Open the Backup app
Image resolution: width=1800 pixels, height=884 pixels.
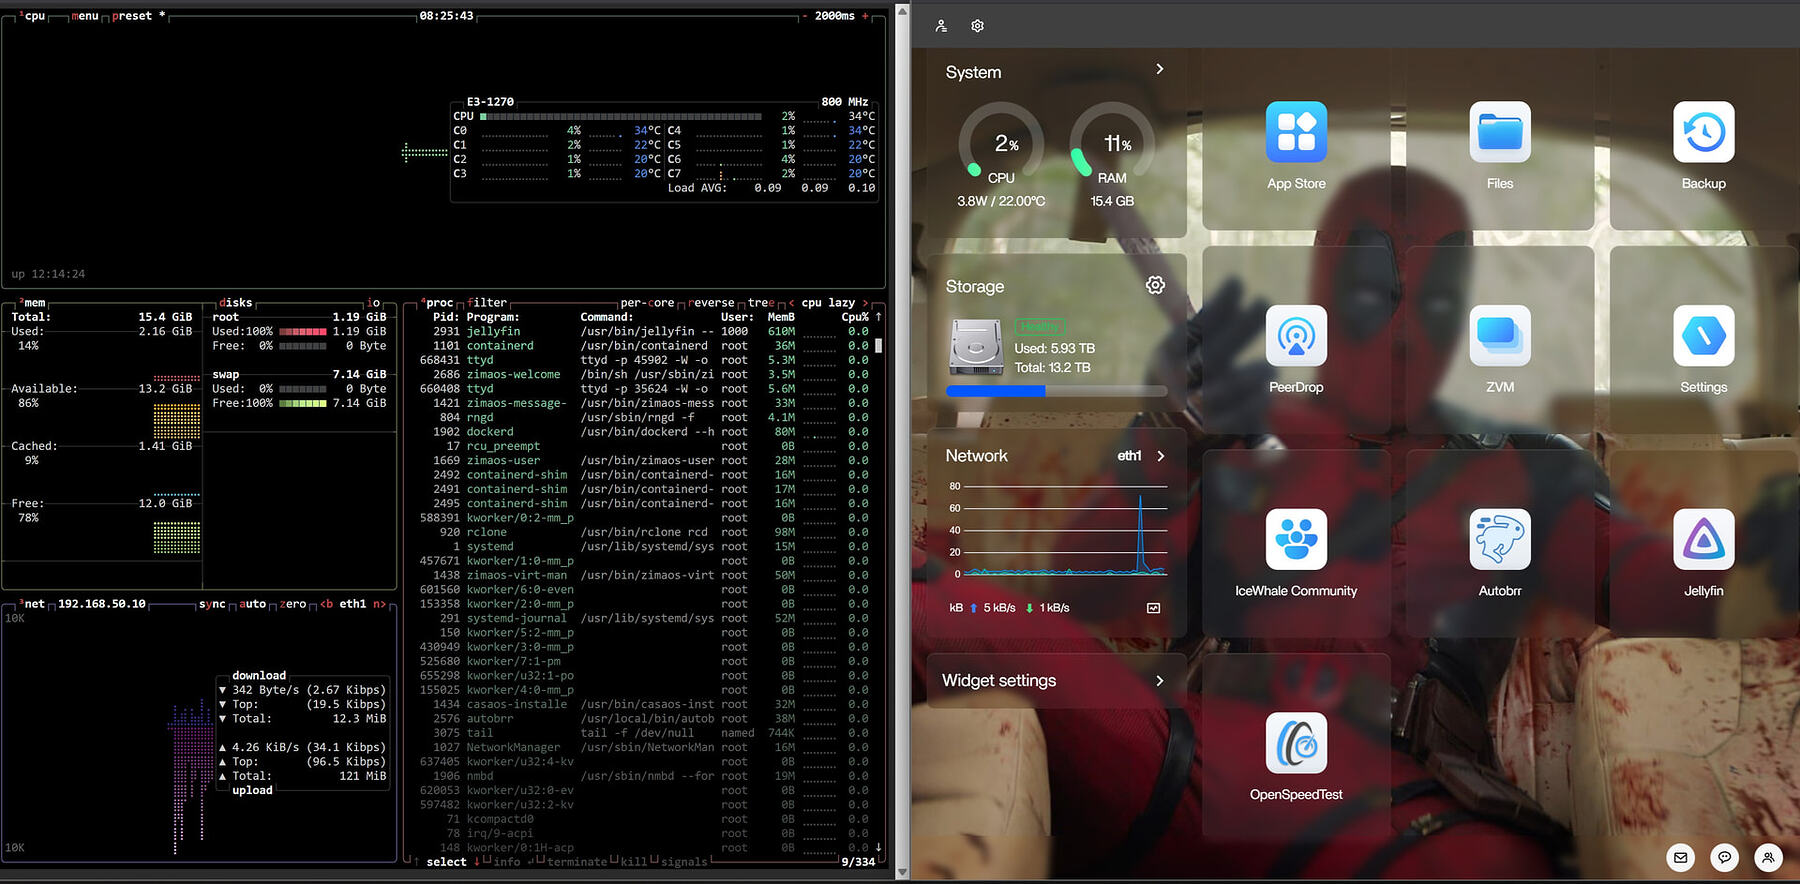pos(1704,132)
